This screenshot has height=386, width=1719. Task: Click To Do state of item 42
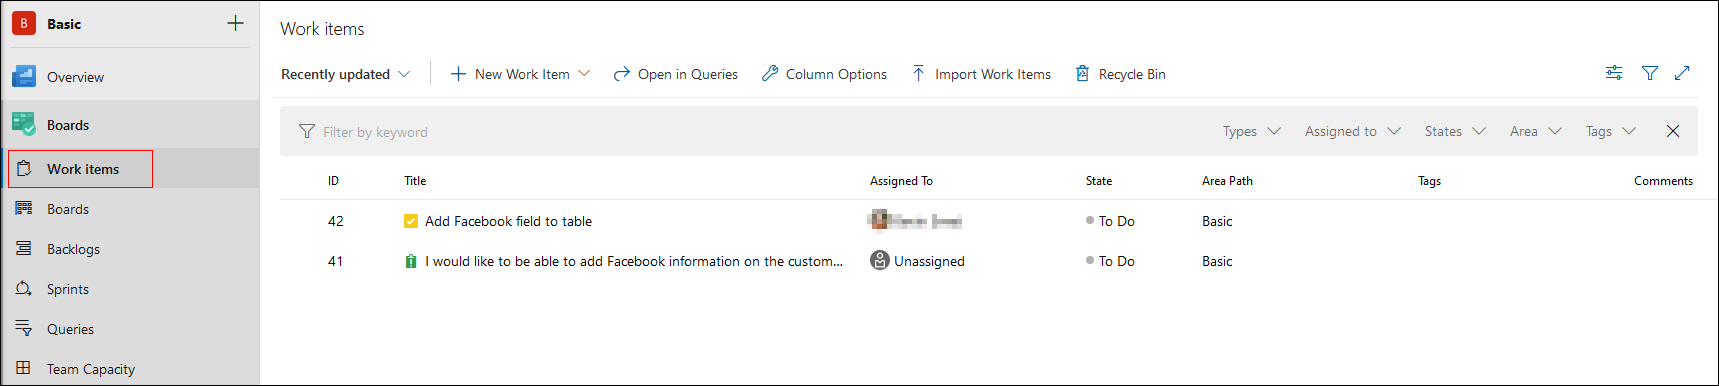1110,221
